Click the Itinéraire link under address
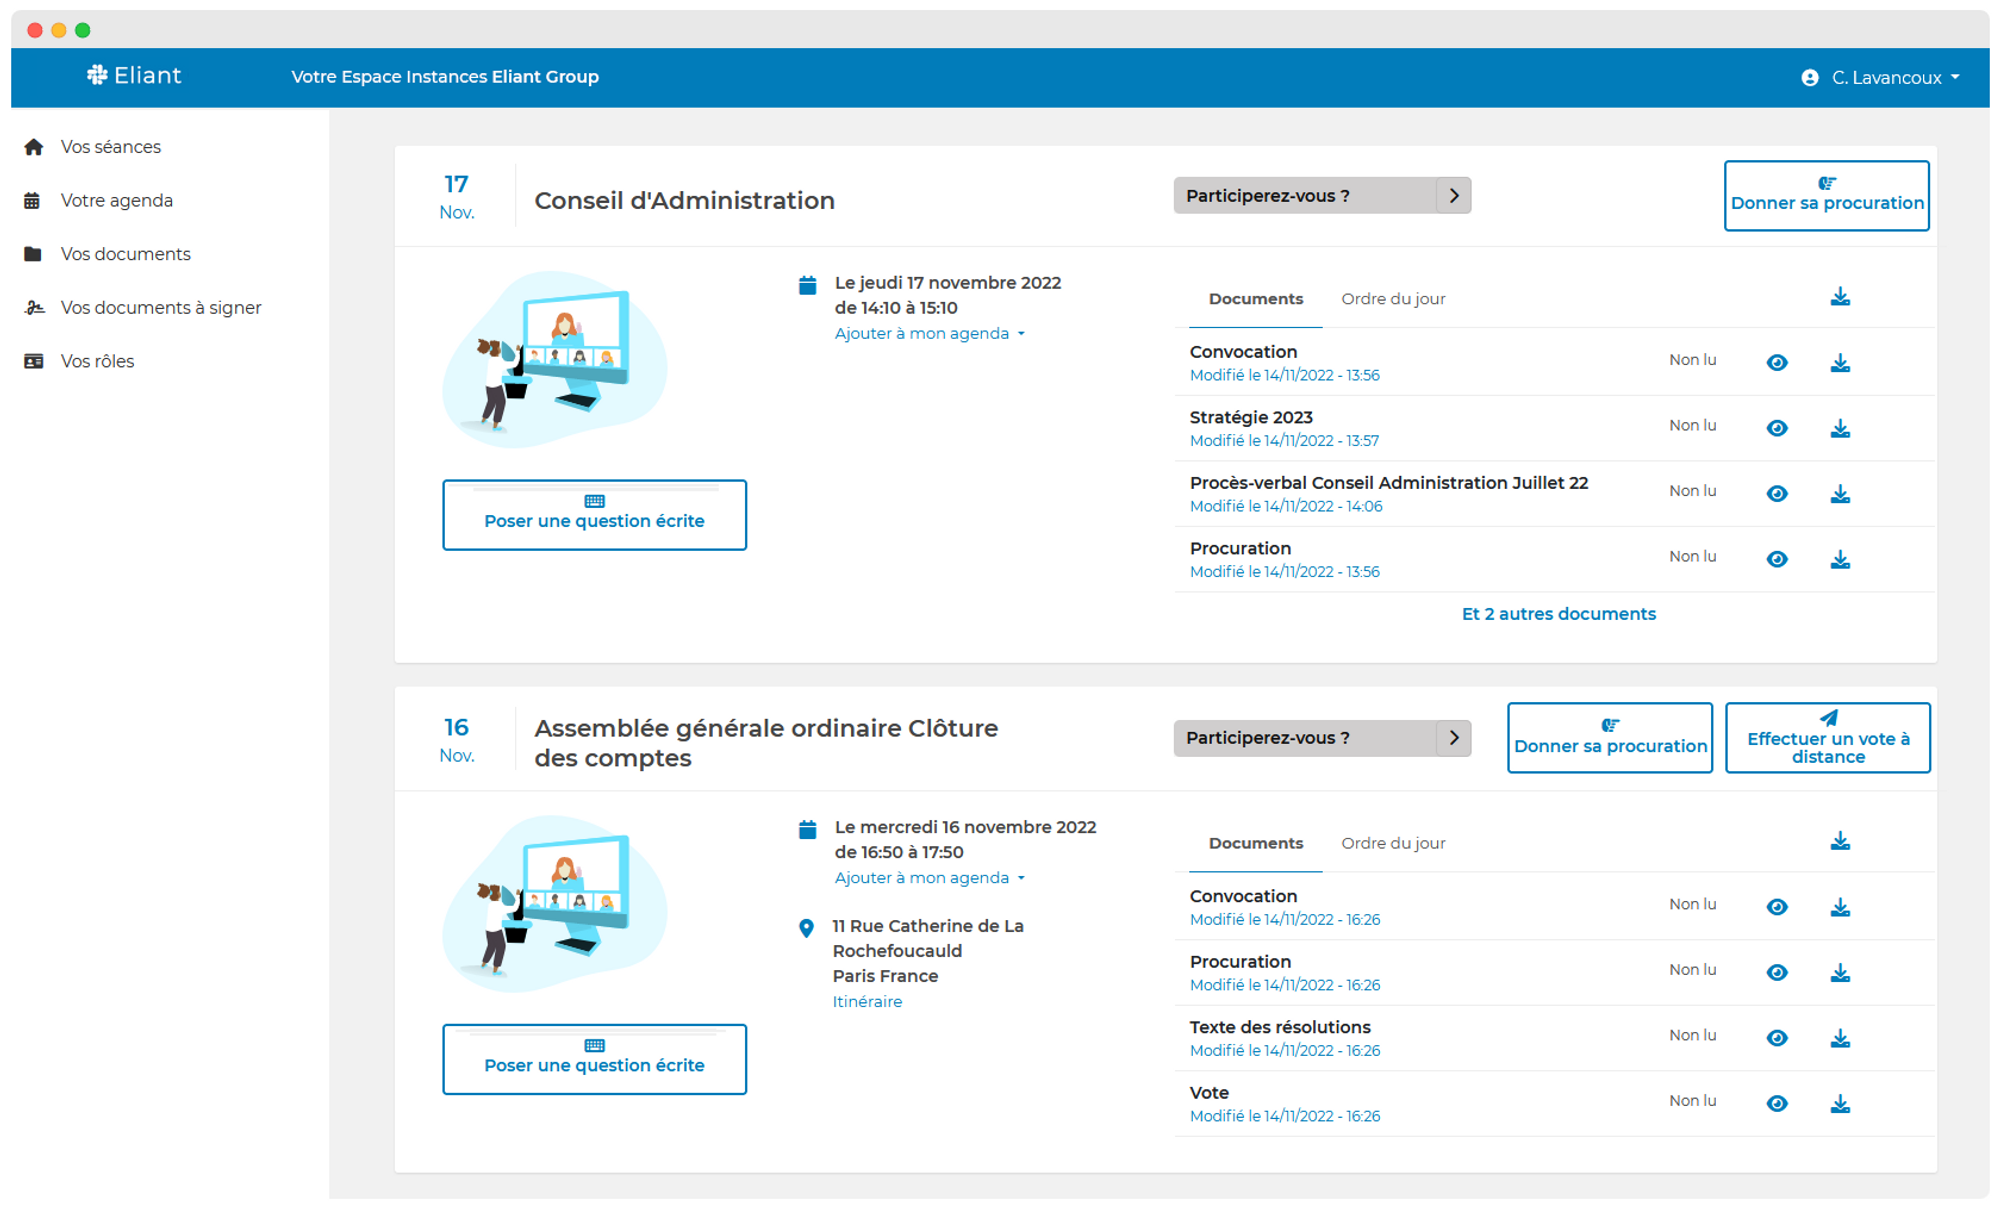This screenshot has width=2000, height=1208. pyautogui.click(x=867, y=1001)
